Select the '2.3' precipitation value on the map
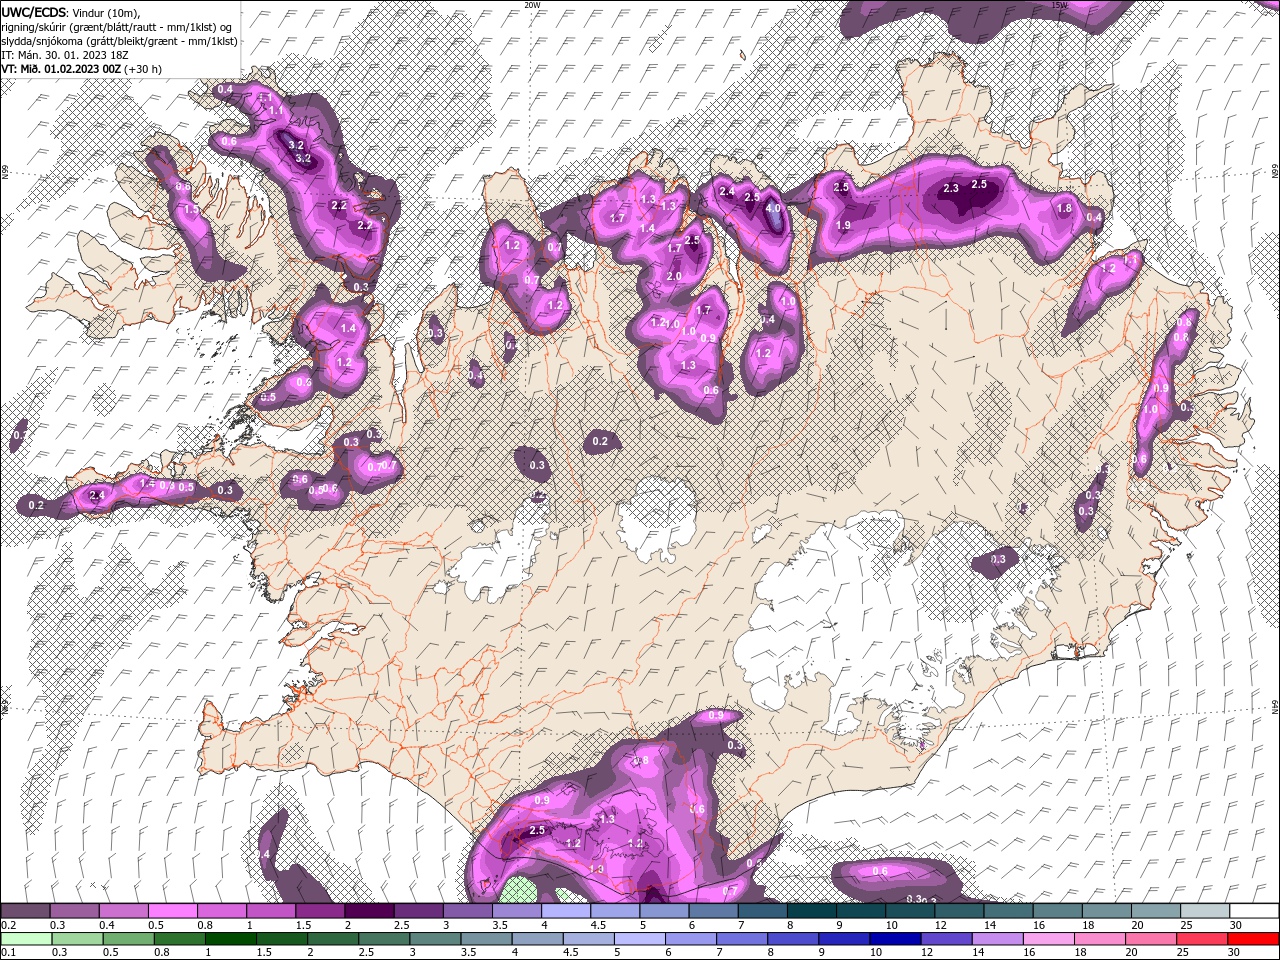 951,188
